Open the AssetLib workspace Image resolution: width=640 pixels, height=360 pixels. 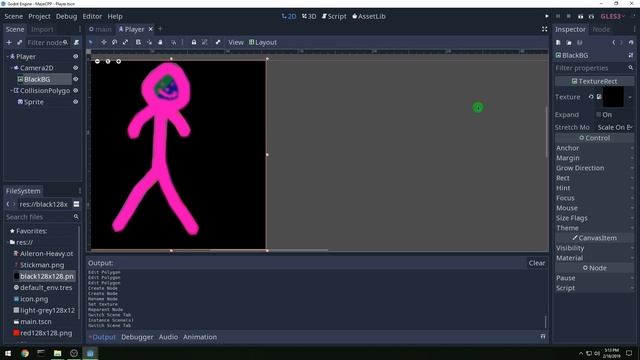click(369, 16)
